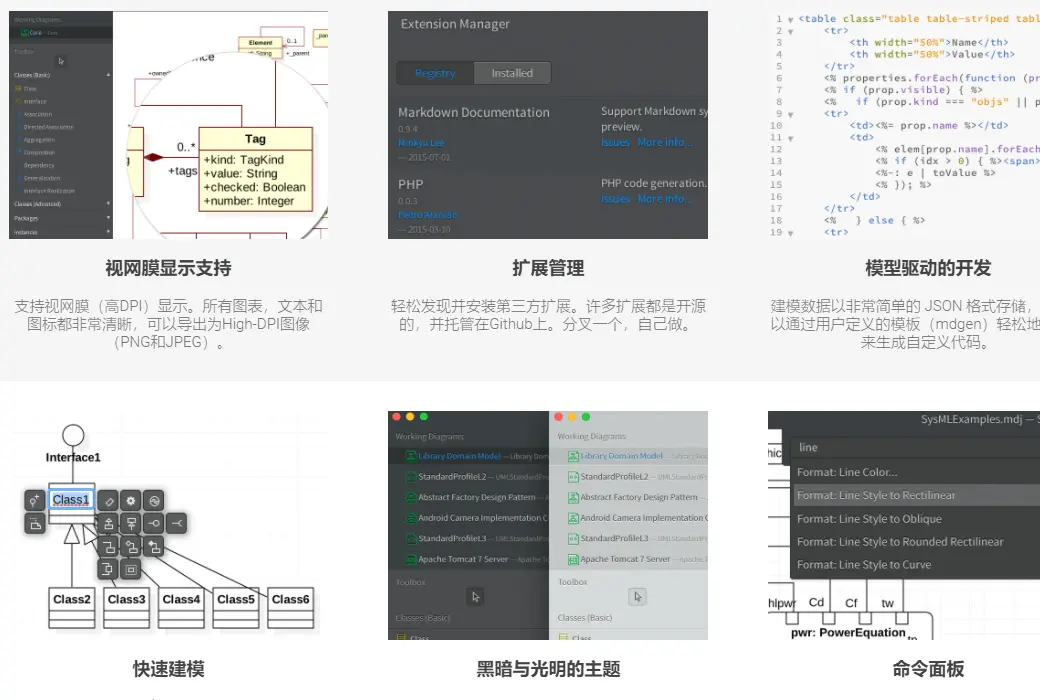Click the '扩展管理' heading

coord(548,268)
